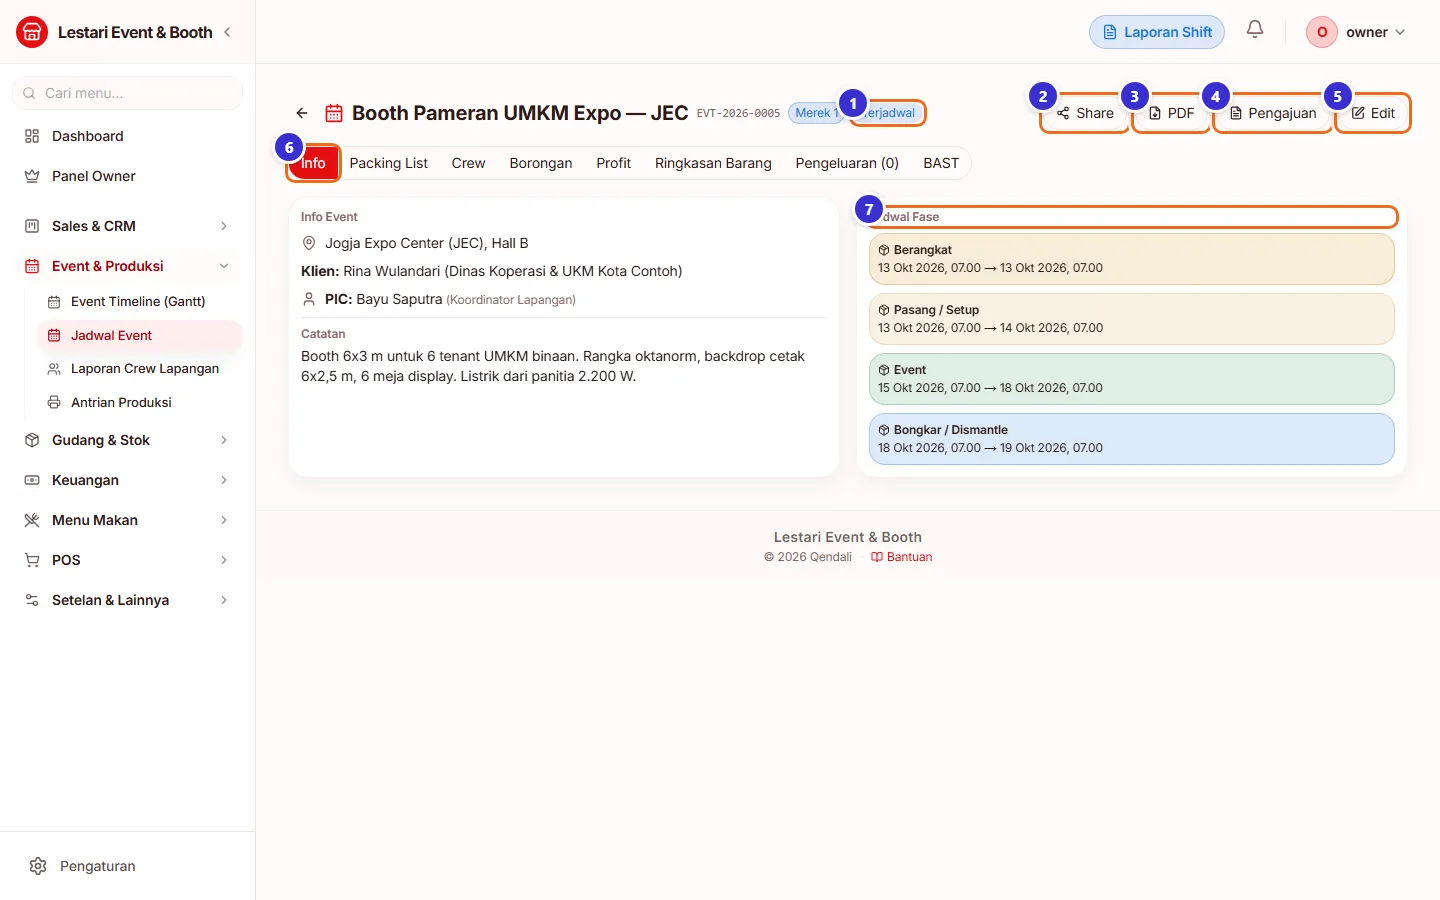The height and width of the screenshot is (900, 1440).
Task: Click the person icon next to PIC
Action: [309, 299]
